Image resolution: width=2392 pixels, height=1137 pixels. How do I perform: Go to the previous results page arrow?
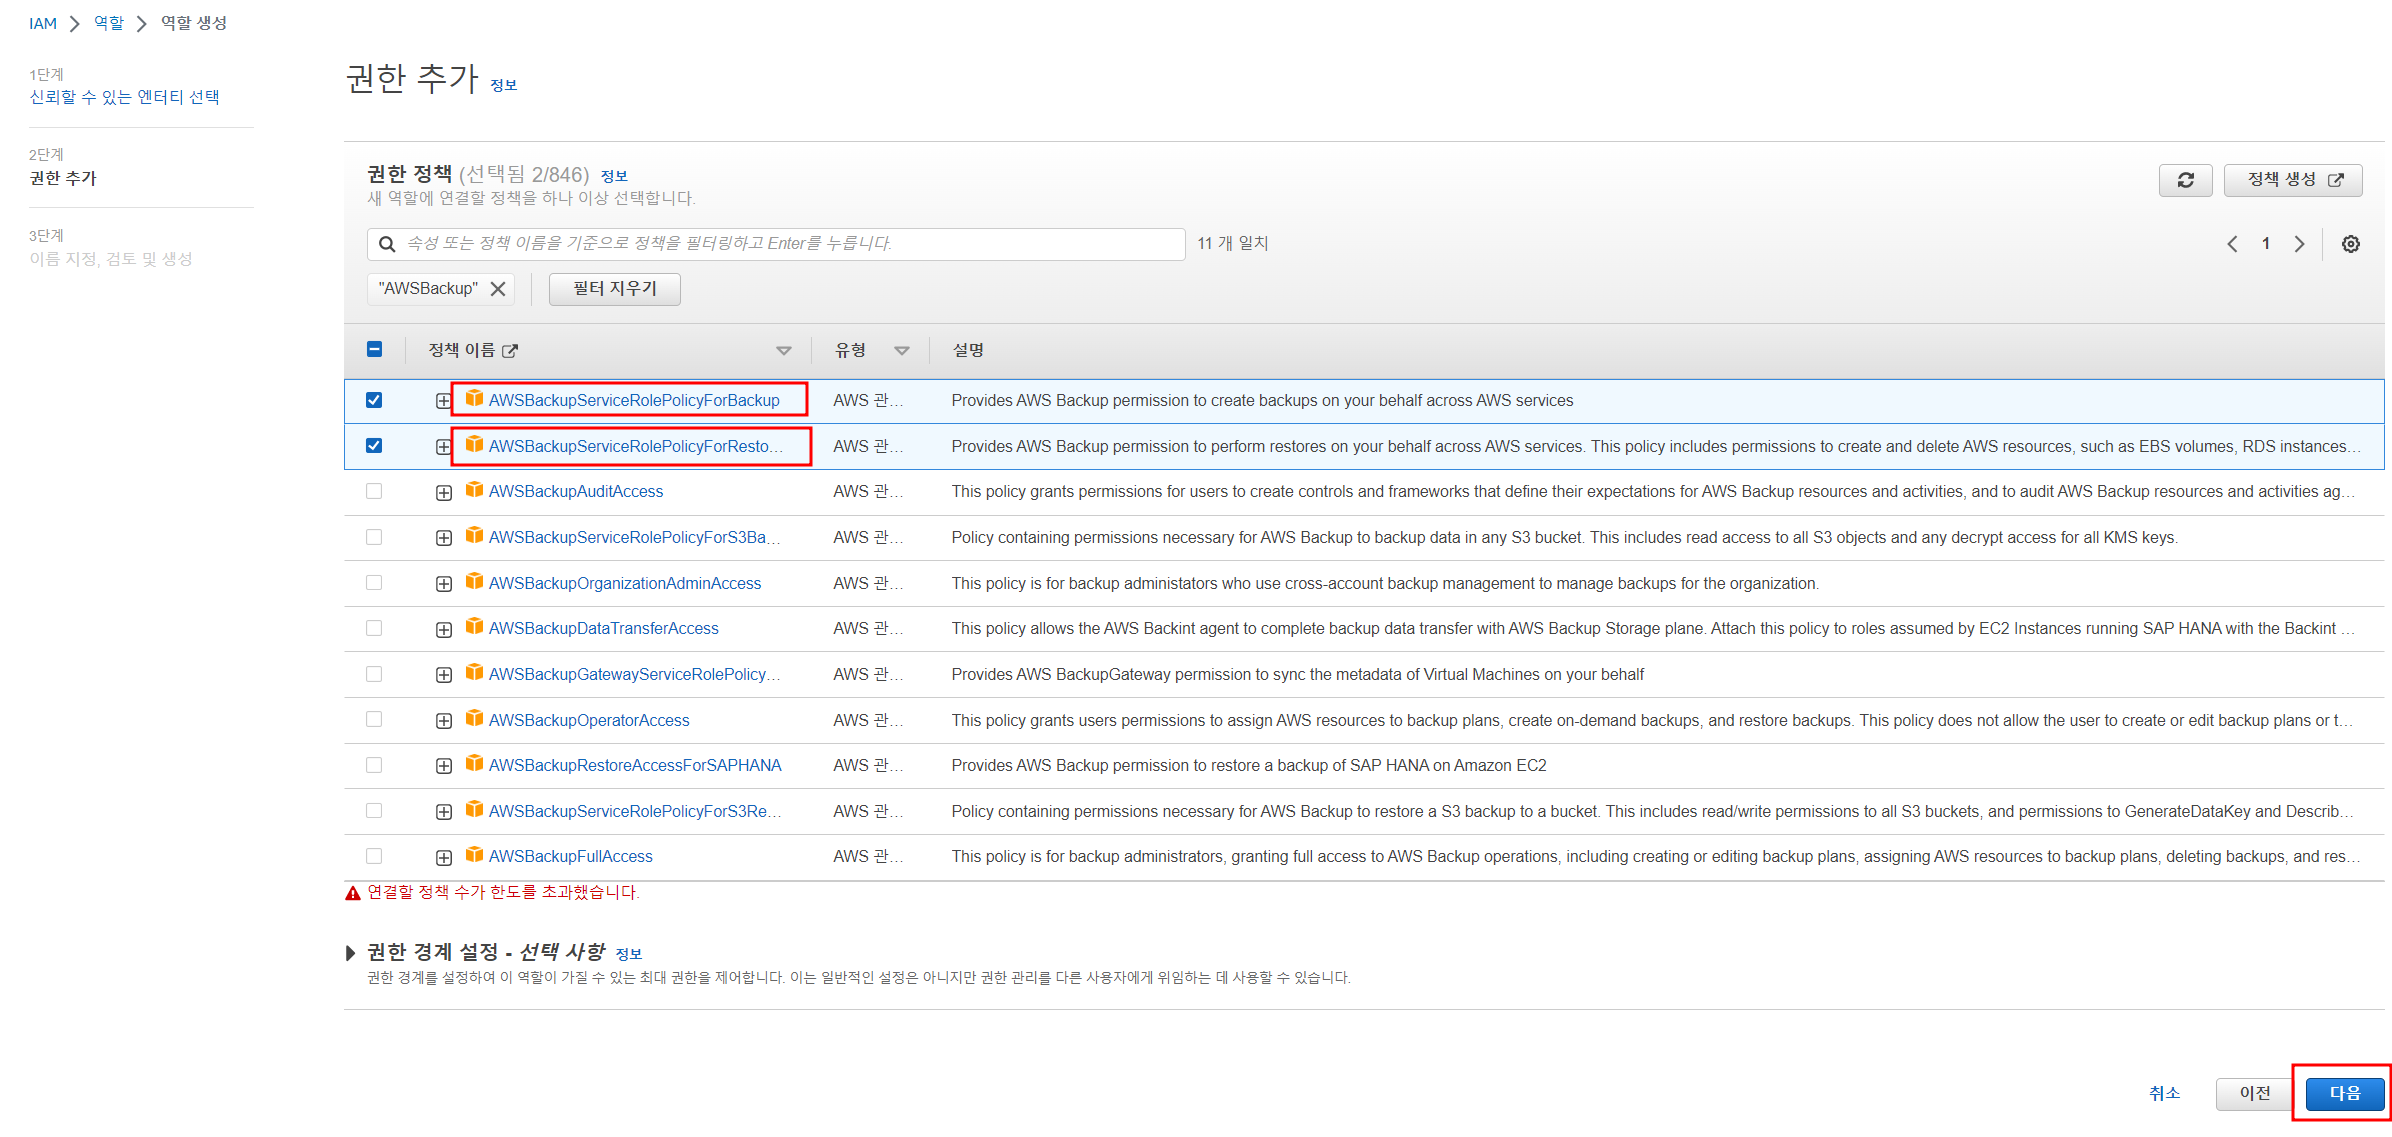pos(2232,244)
